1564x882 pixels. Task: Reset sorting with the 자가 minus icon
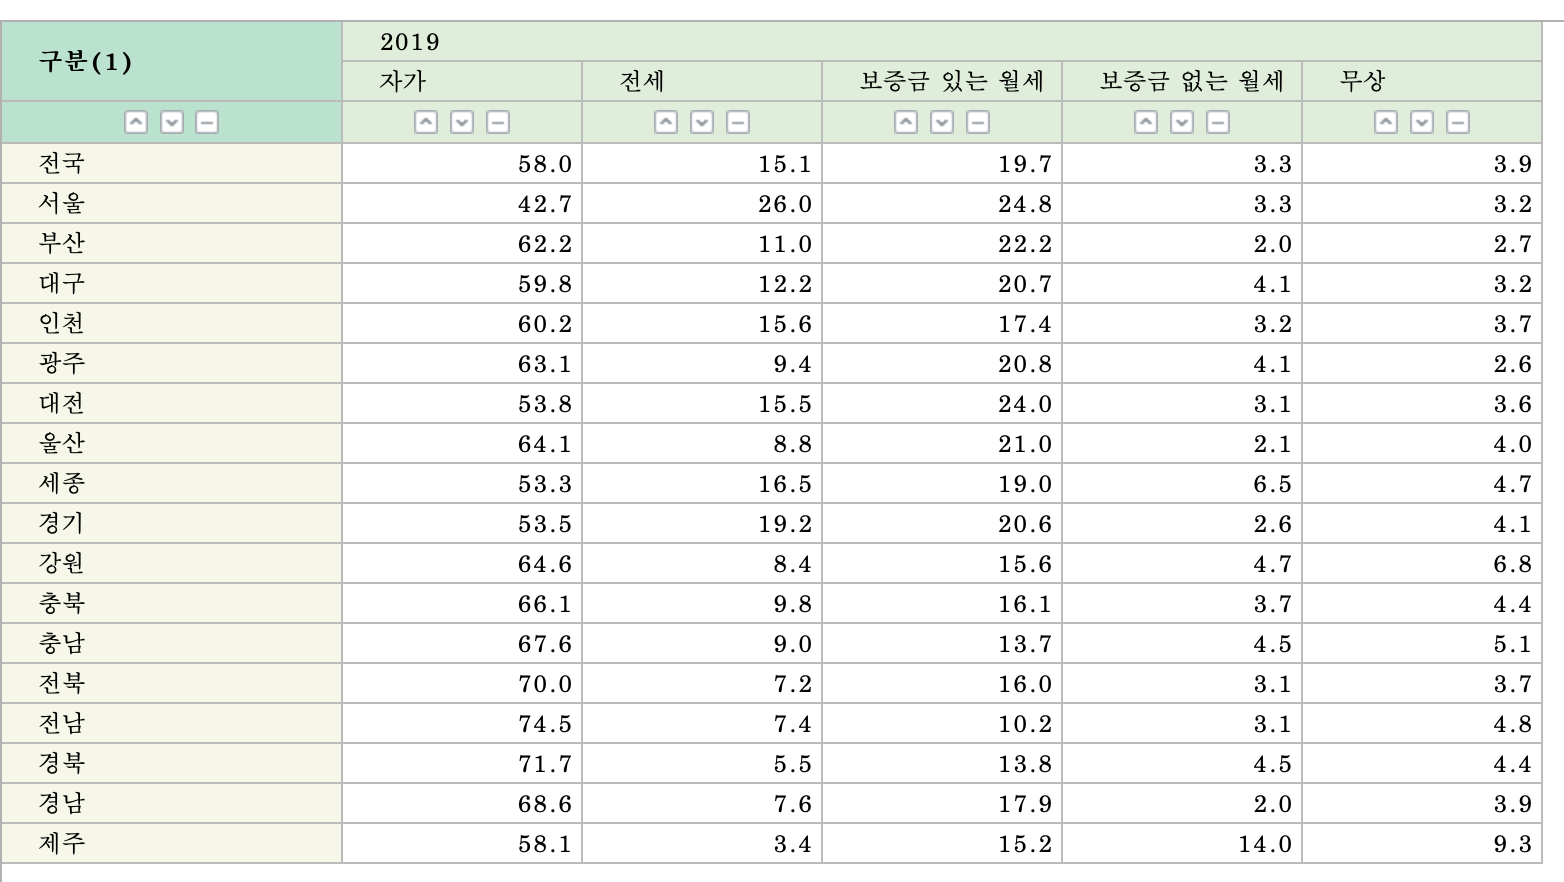pos(497,122)
